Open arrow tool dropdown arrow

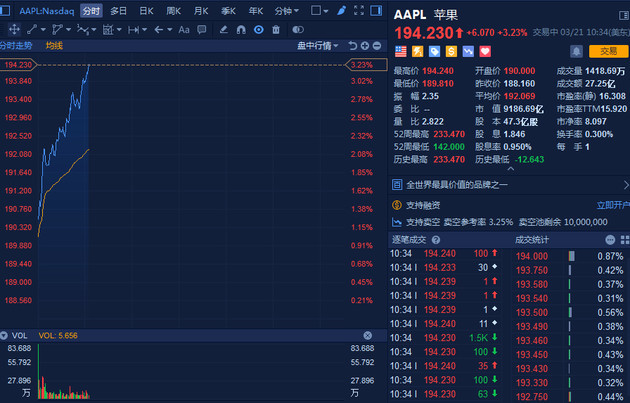pyautogui.click(x=170, y=30)
